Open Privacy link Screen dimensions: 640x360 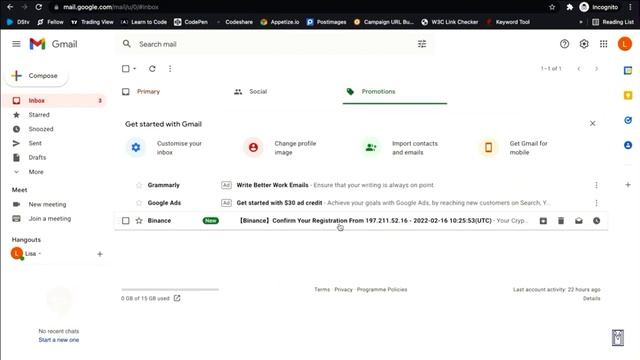coord(343,289)
